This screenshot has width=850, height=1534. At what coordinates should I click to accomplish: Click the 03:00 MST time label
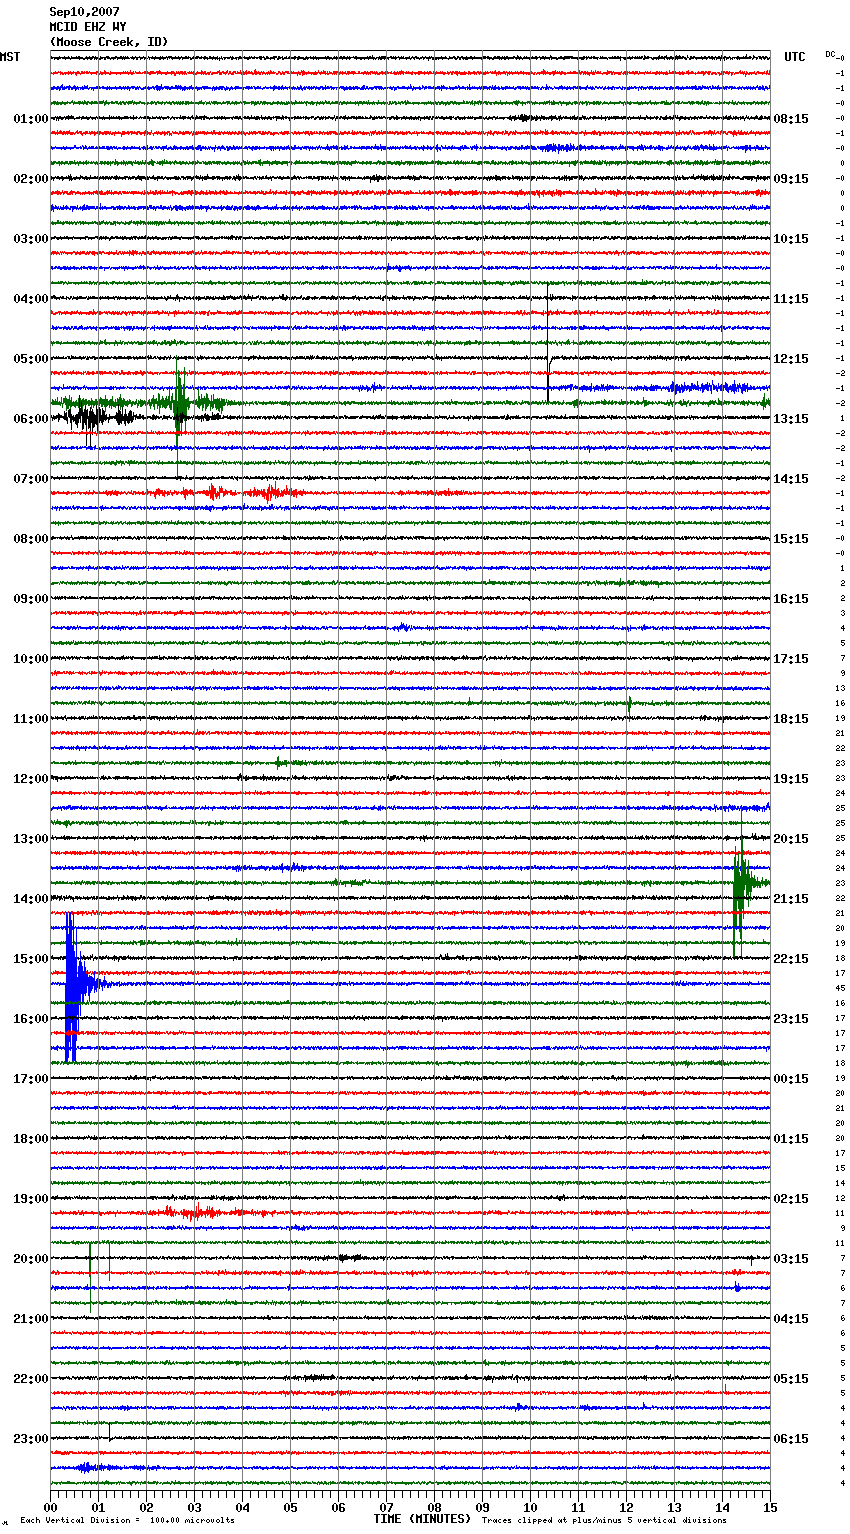point(31,239)
